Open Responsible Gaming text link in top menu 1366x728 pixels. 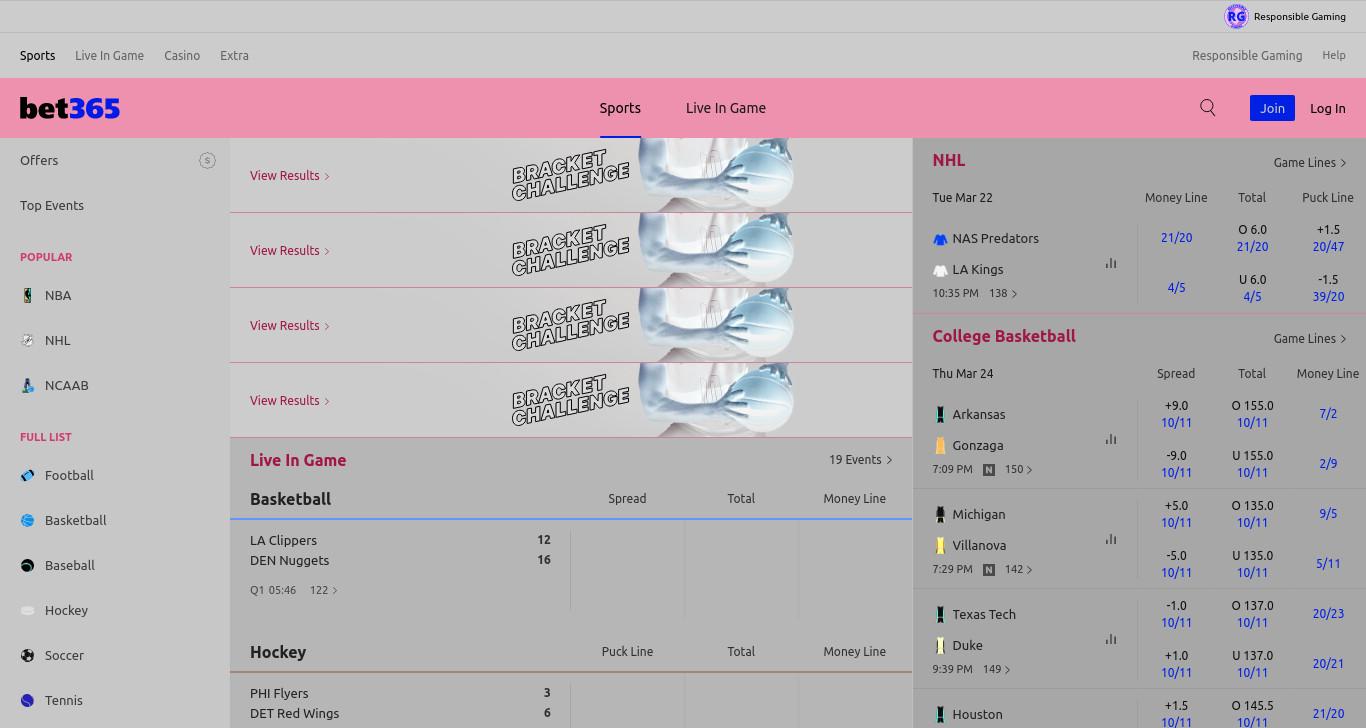1247,56
